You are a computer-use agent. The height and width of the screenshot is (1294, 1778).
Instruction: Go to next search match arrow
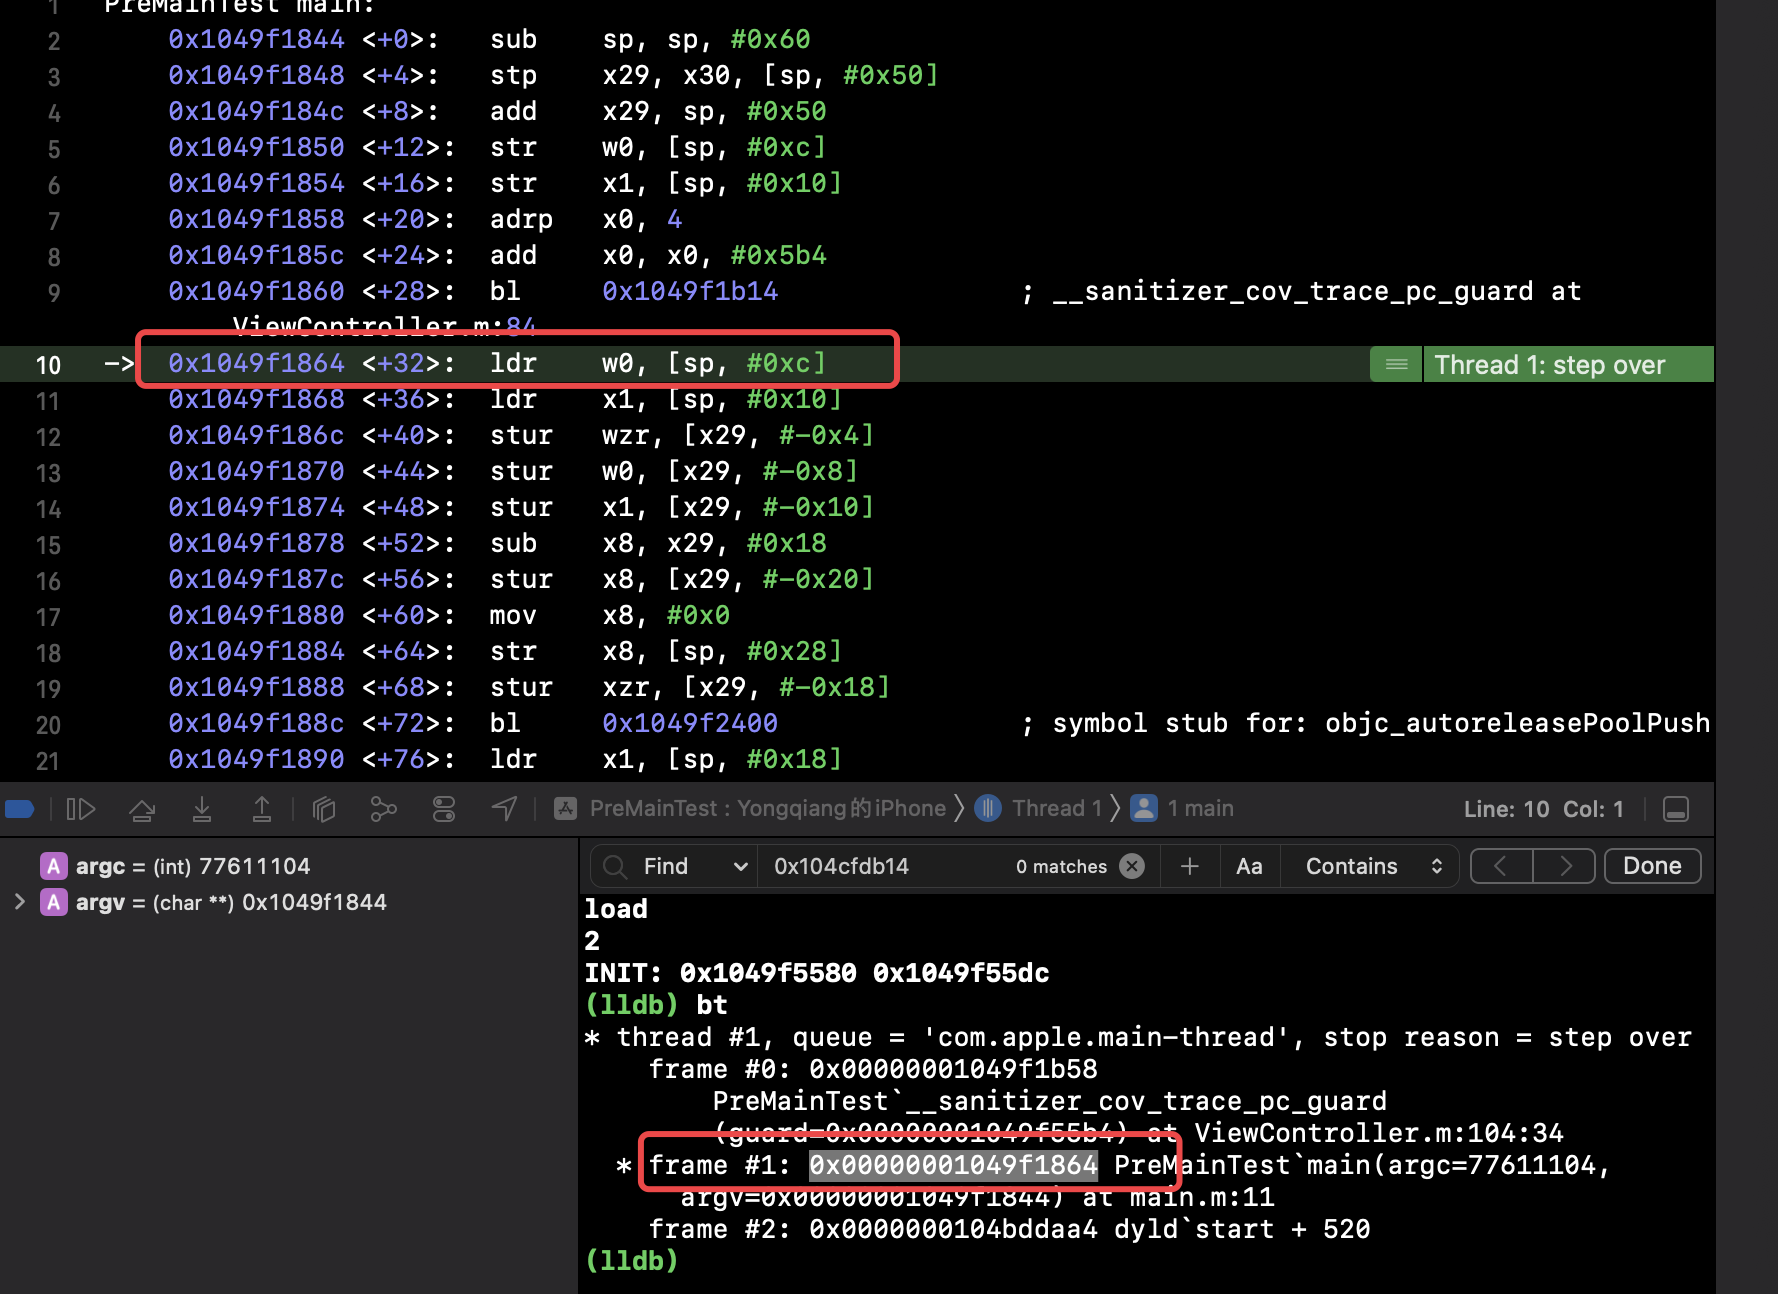coord(1565,866)
